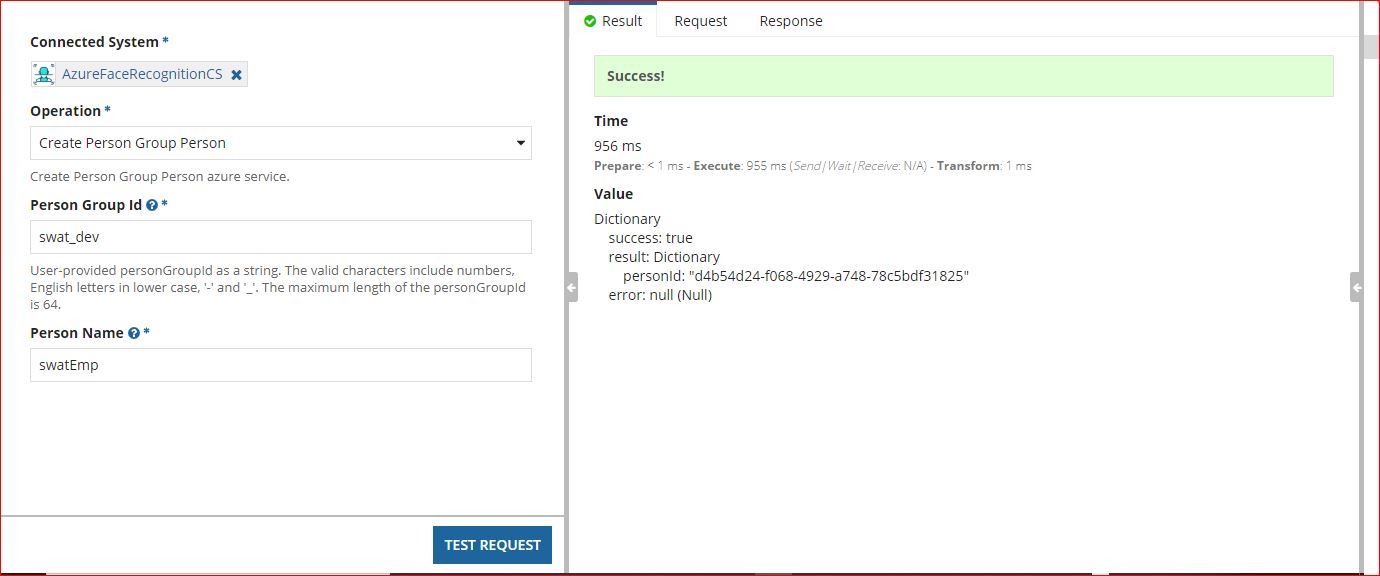Remove the AzureFaceRecognitionCS connected system
Screen dimensions: 1380x576
[236, 75]
